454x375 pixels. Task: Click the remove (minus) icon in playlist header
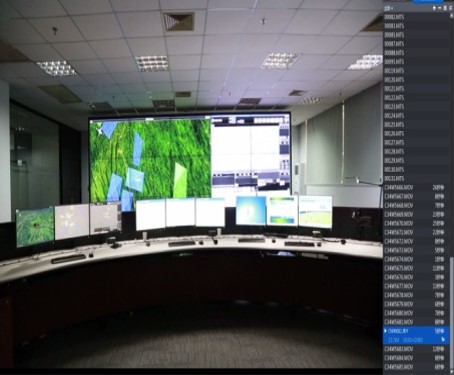coord(440,8)
